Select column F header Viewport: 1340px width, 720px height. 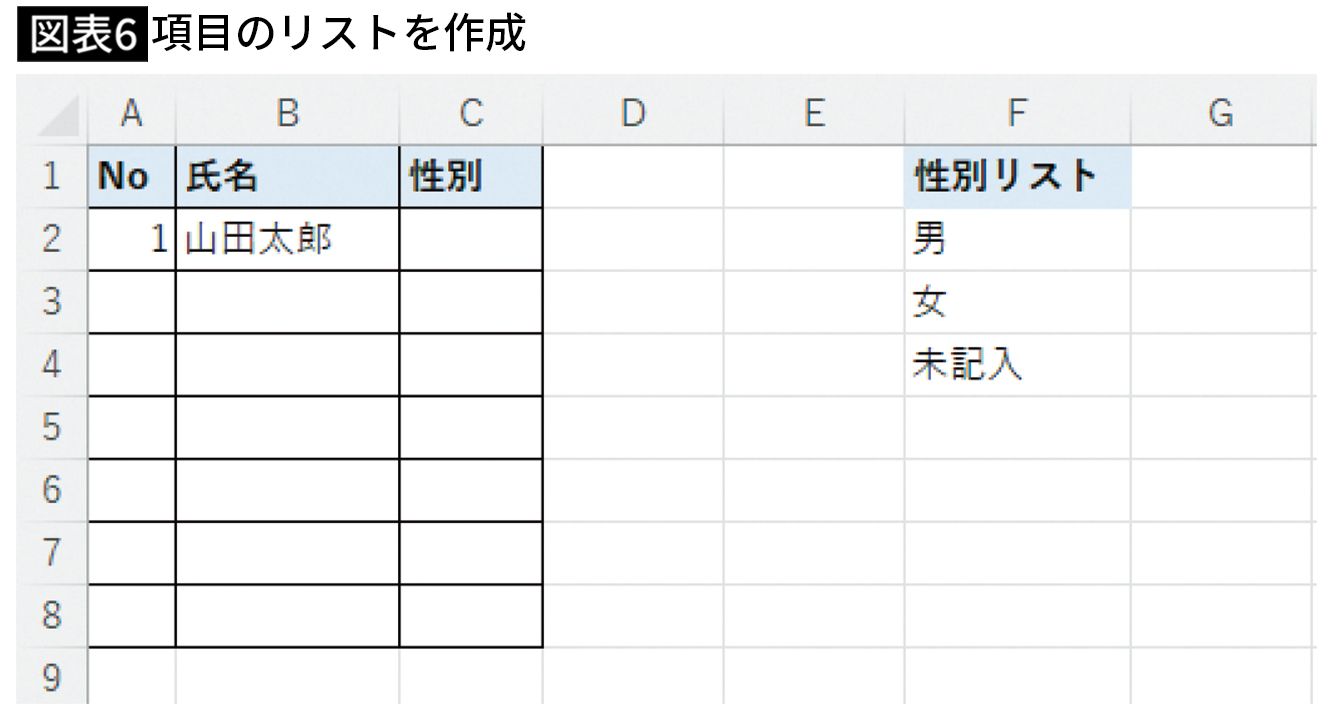pyautogui.click(x=1017, y=115)
